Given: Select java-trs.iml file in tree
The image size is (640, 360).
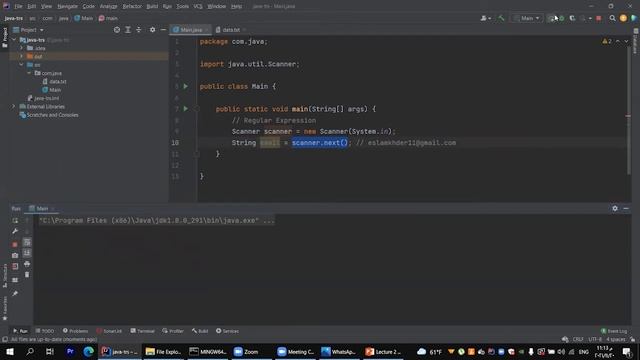Looking at the screenshot, I should click(x=43, y=98).
